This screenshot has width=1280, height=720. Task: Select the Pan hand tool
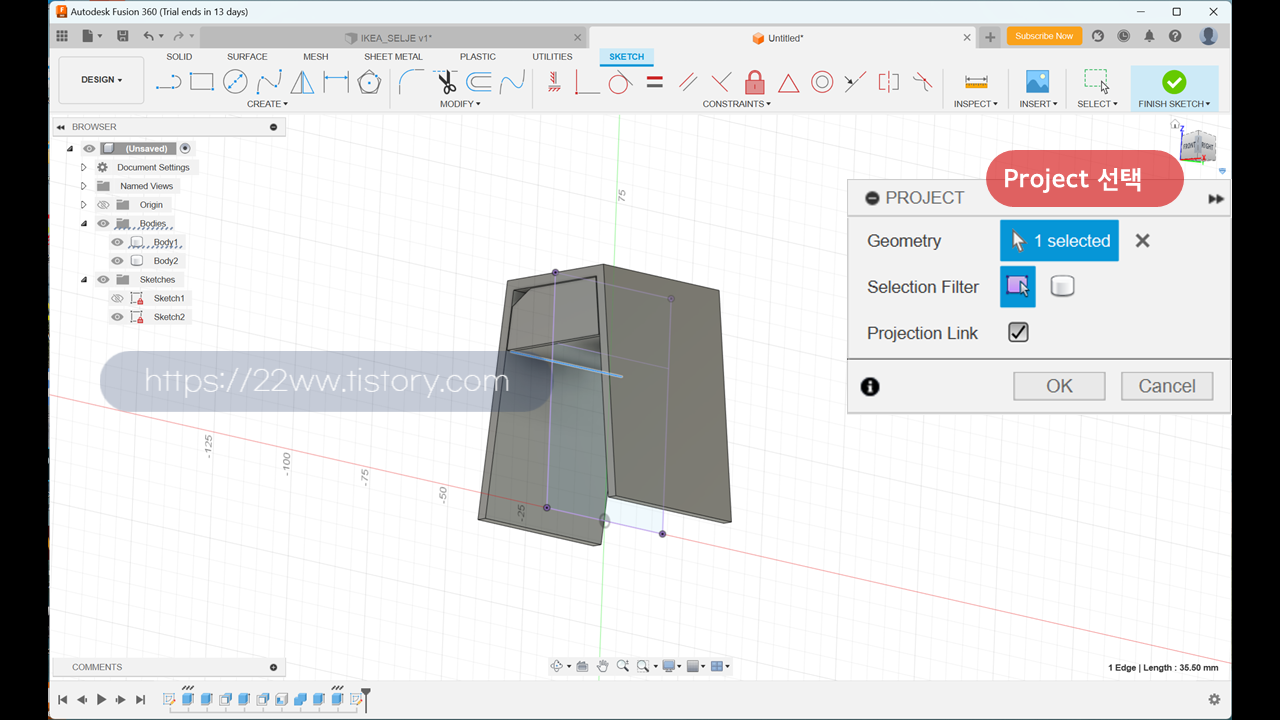(603, 666)
